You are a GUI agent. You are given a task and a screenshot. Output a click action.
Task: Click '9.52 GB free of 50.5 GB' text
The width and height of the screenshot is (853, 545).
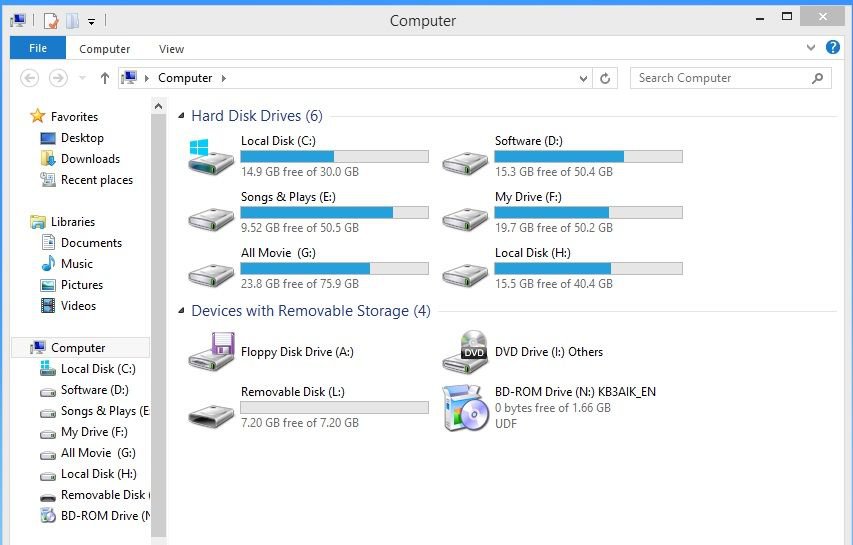[x=300, y=228]
